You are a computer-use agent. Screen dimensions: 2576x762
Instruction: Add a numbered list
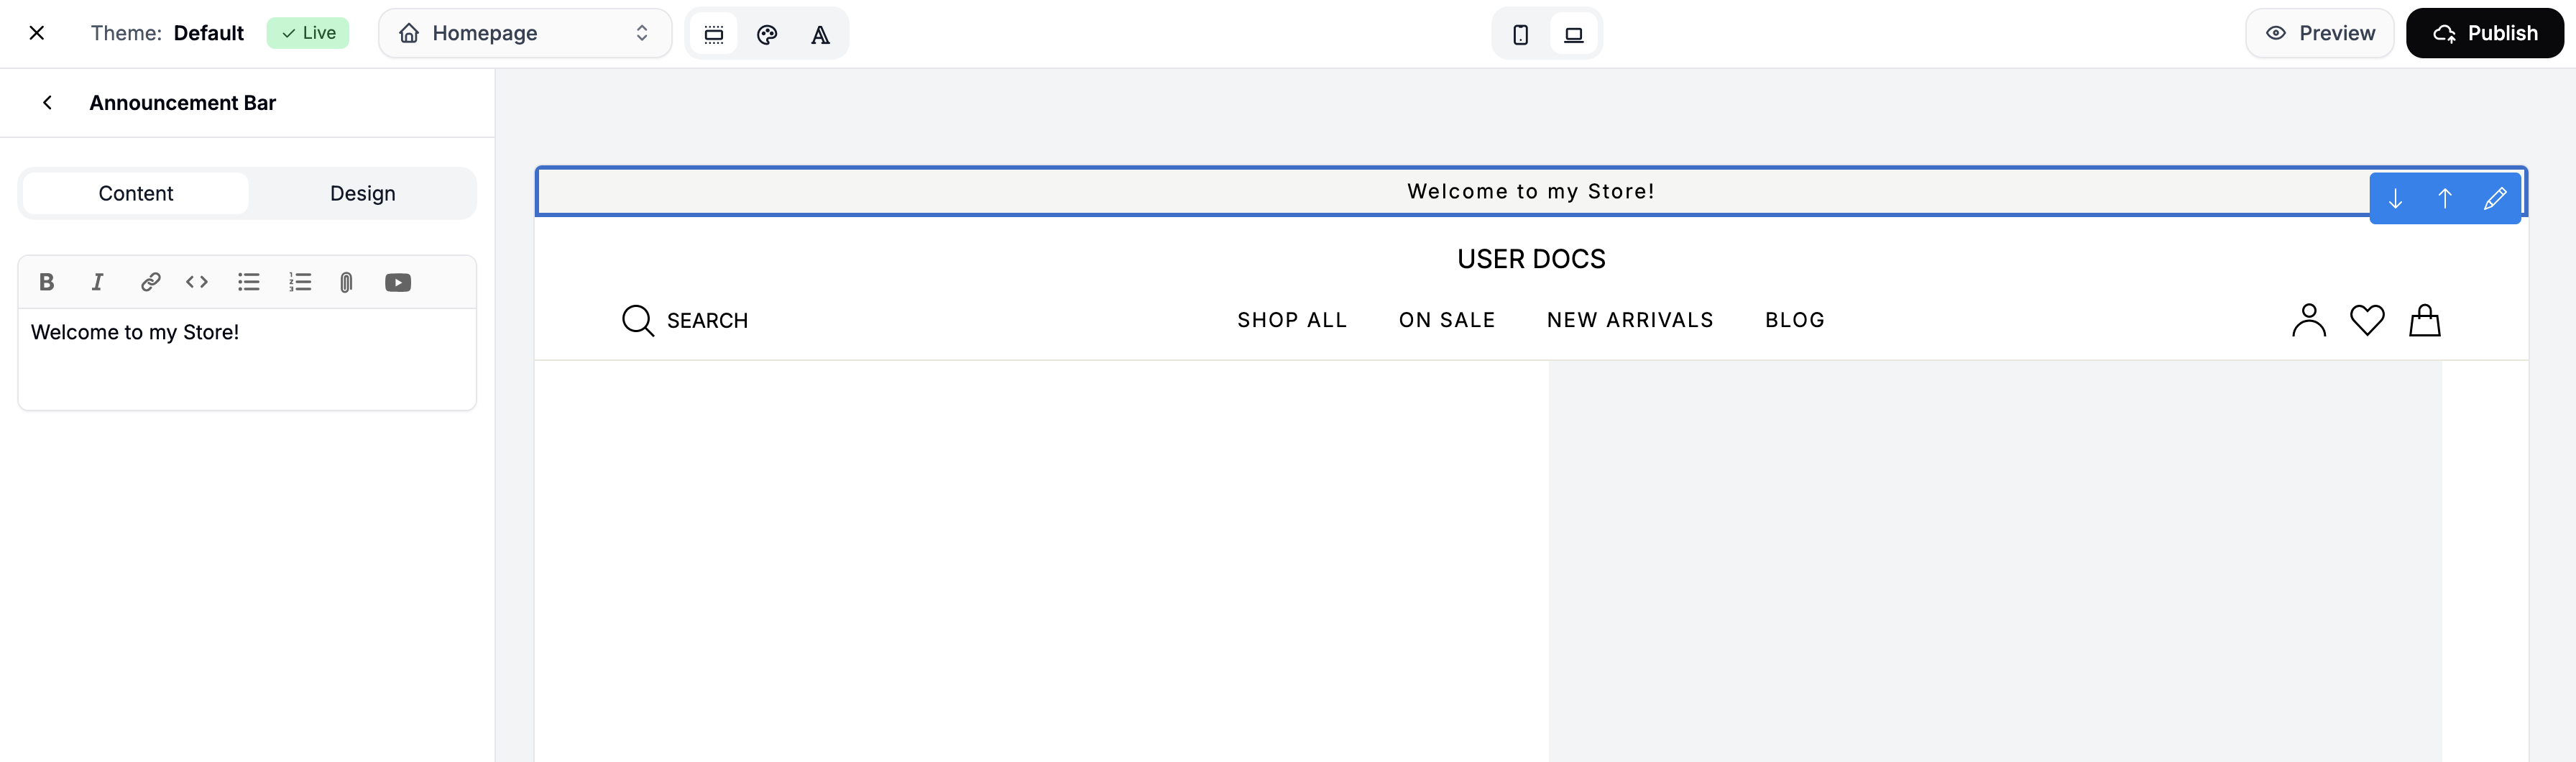(x=300, y=282)
